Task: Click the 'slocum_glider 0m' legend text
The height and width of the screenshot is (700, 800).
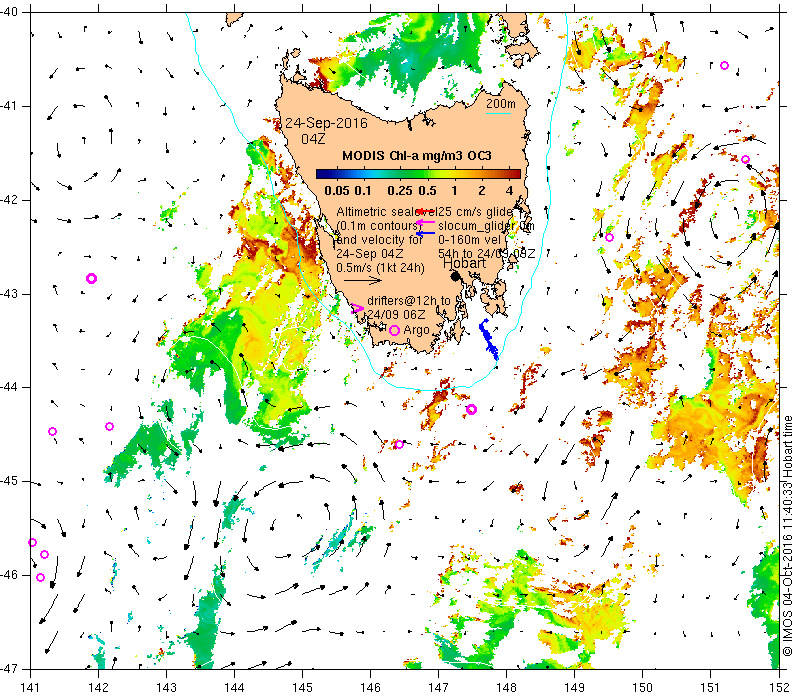Action: (486, 226)
